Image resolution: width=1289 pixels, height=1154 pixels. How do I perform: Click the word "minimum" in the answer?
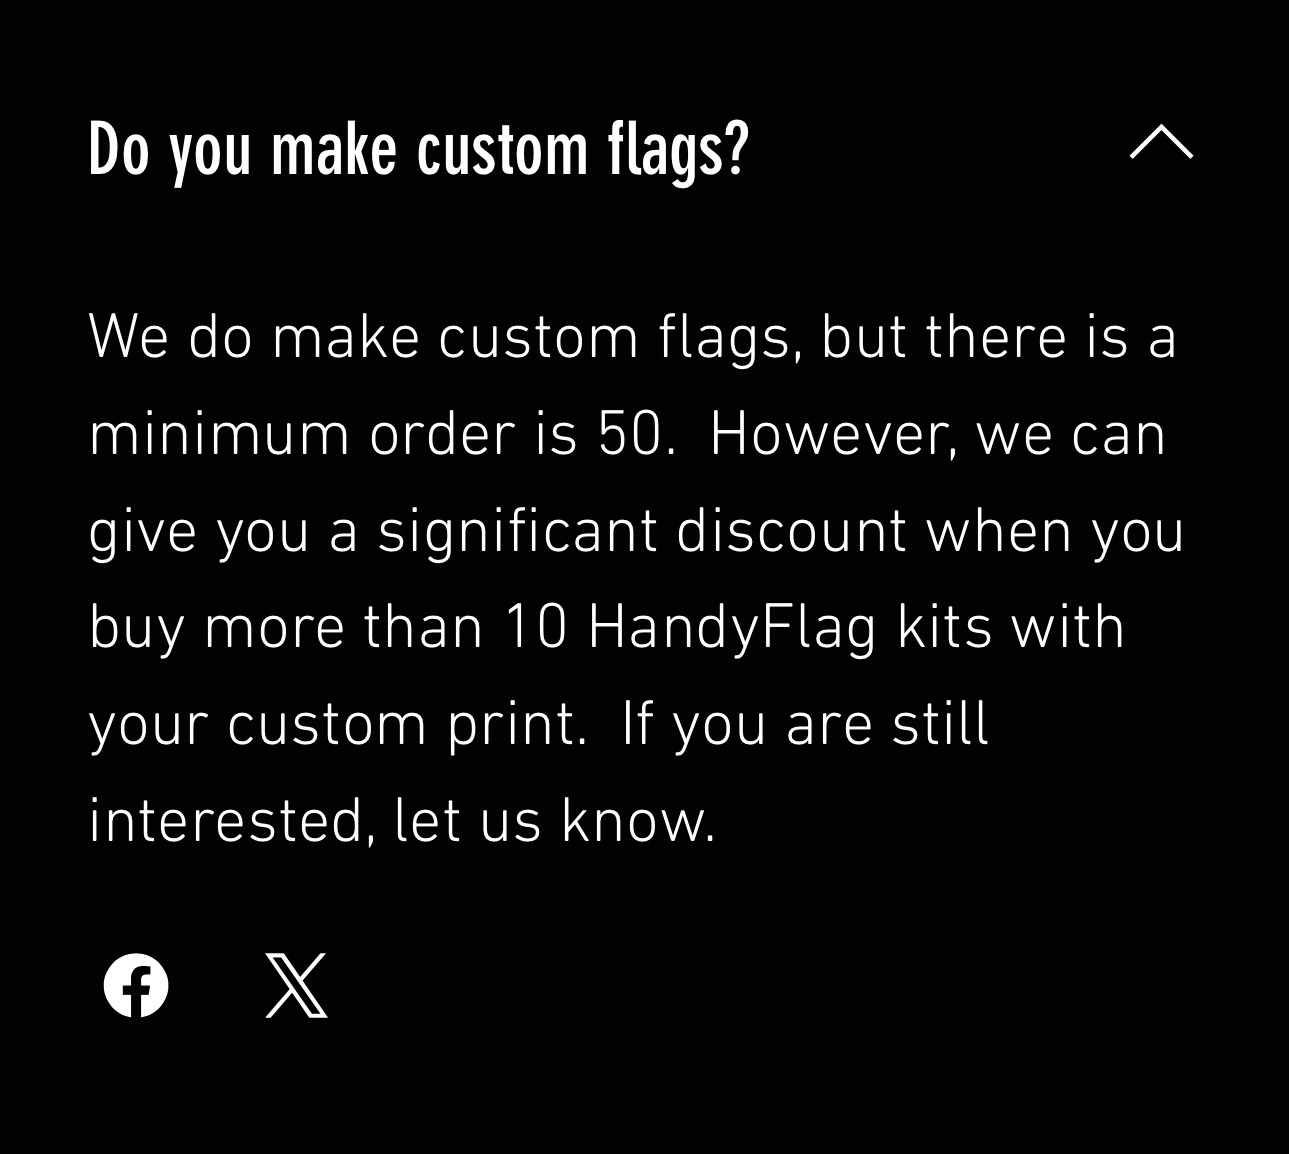pos(219,434)
